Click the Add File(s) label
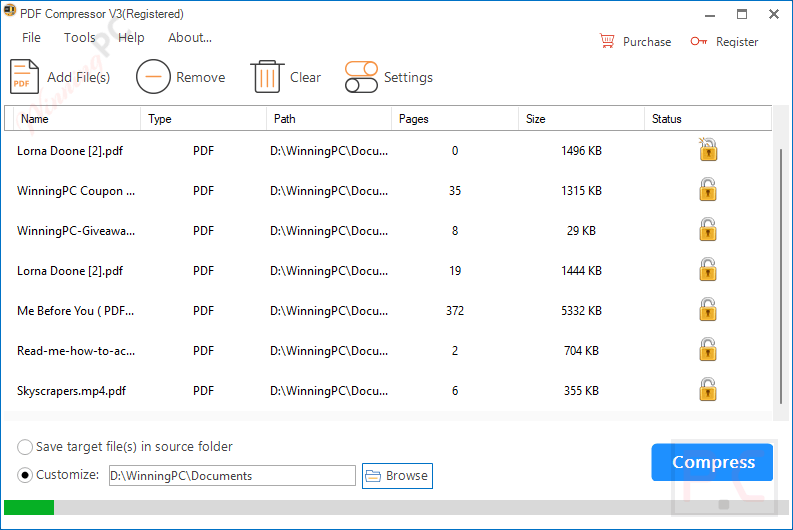 tap(78, 77)
